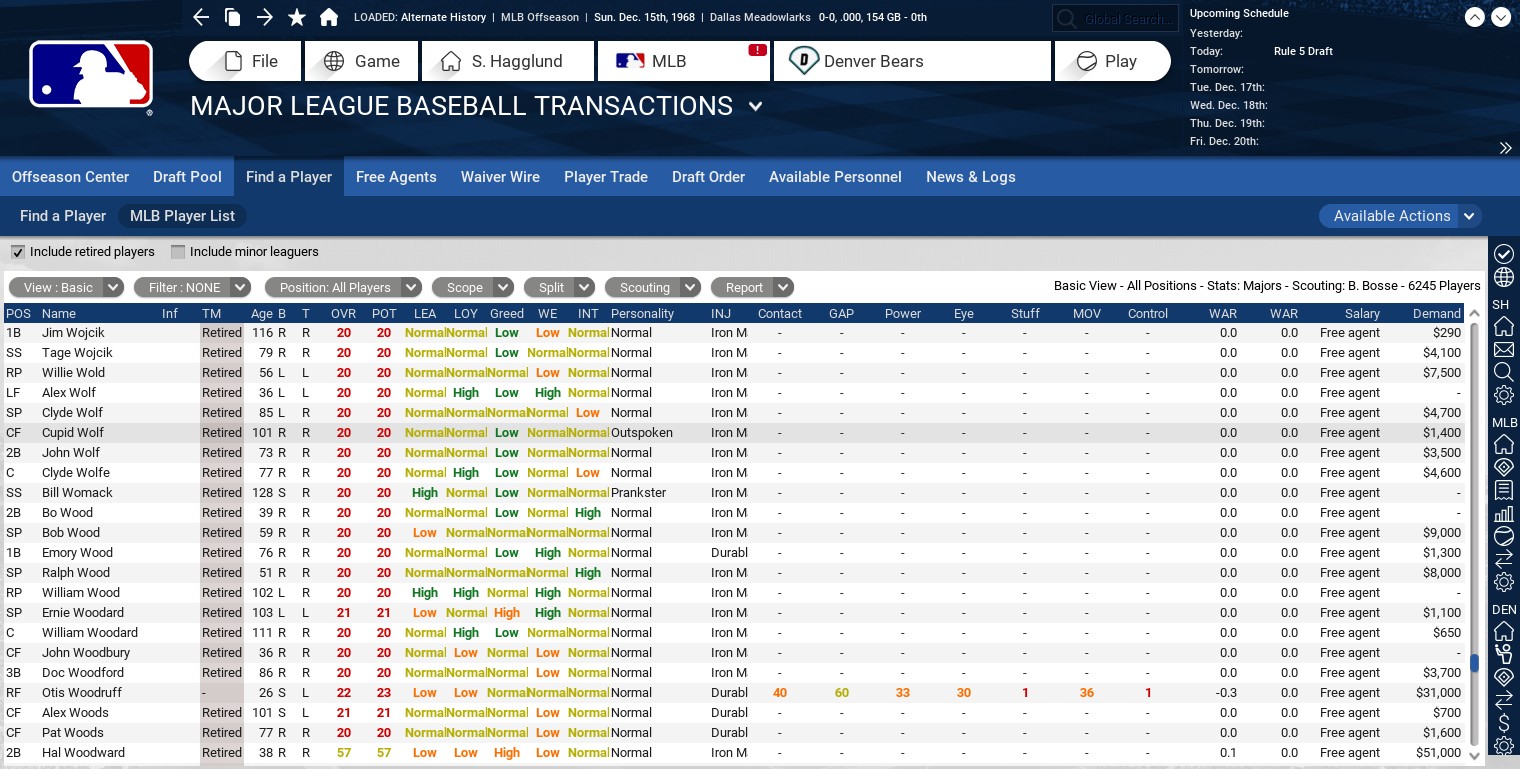This screenshot has height=769, width=1520.
Task: Open the Denver Bears team menu
Action: click(912, 61)
